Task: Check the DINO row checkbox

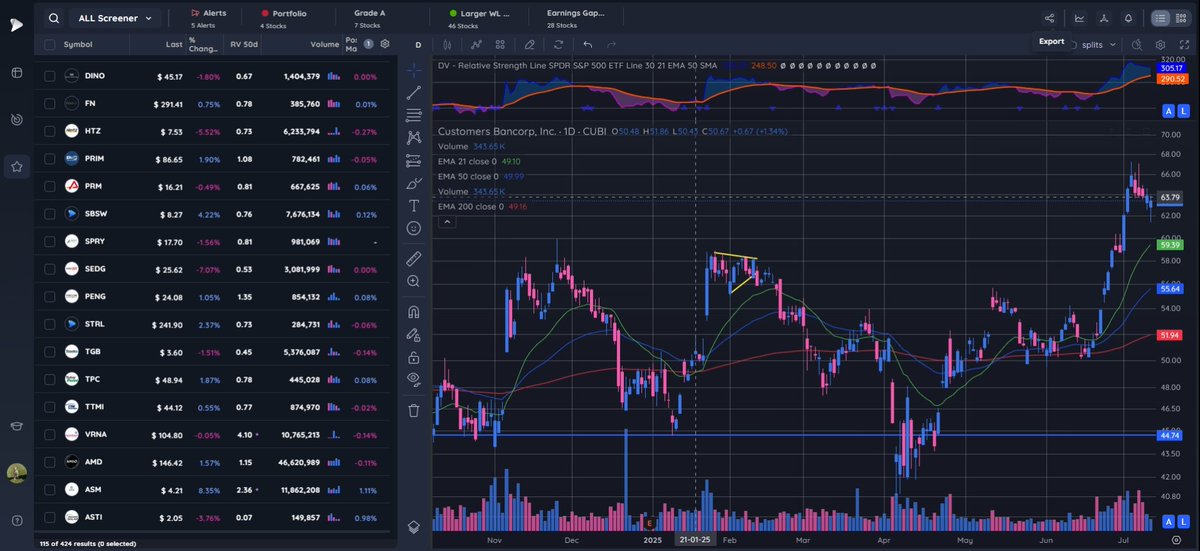Action: [x=49, y=76]
